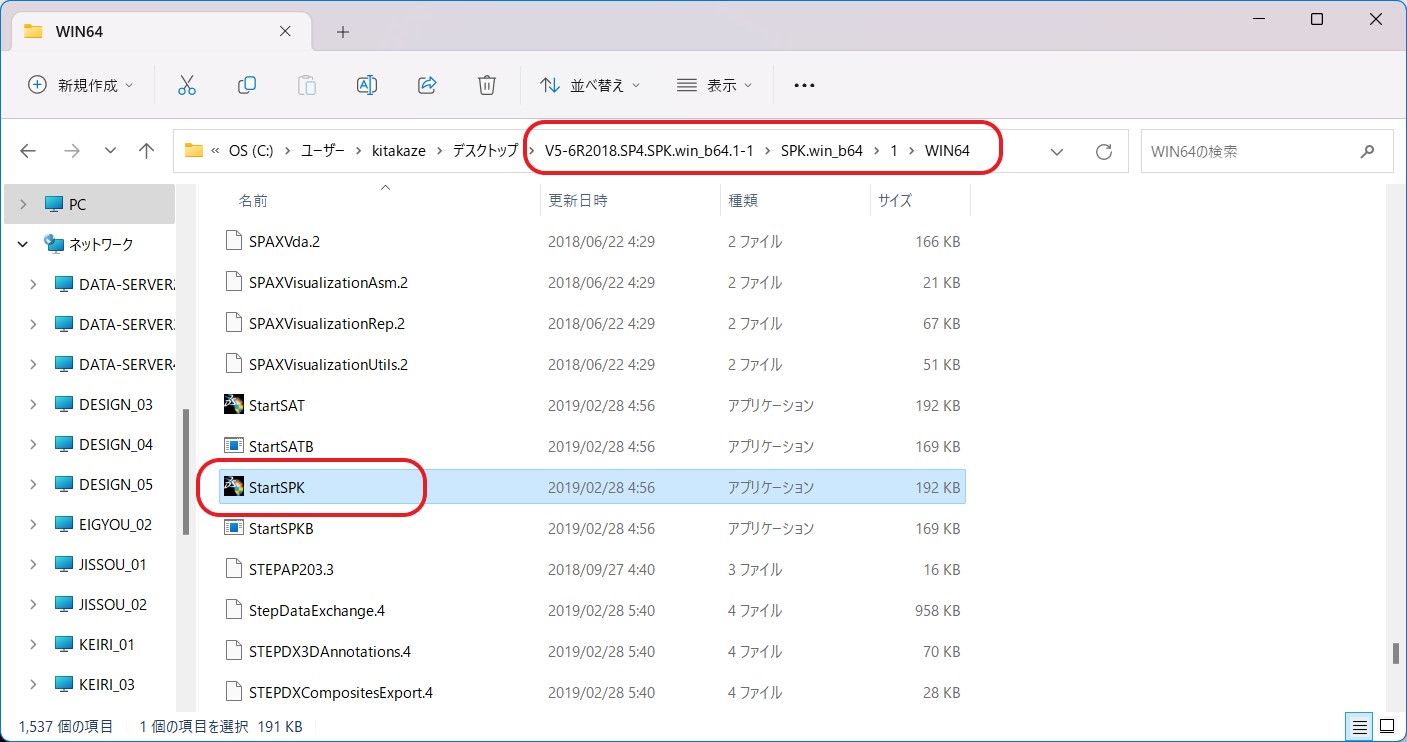Expand the DESIGN_03 network node
1407x742 pixels.
pos(33,405)
